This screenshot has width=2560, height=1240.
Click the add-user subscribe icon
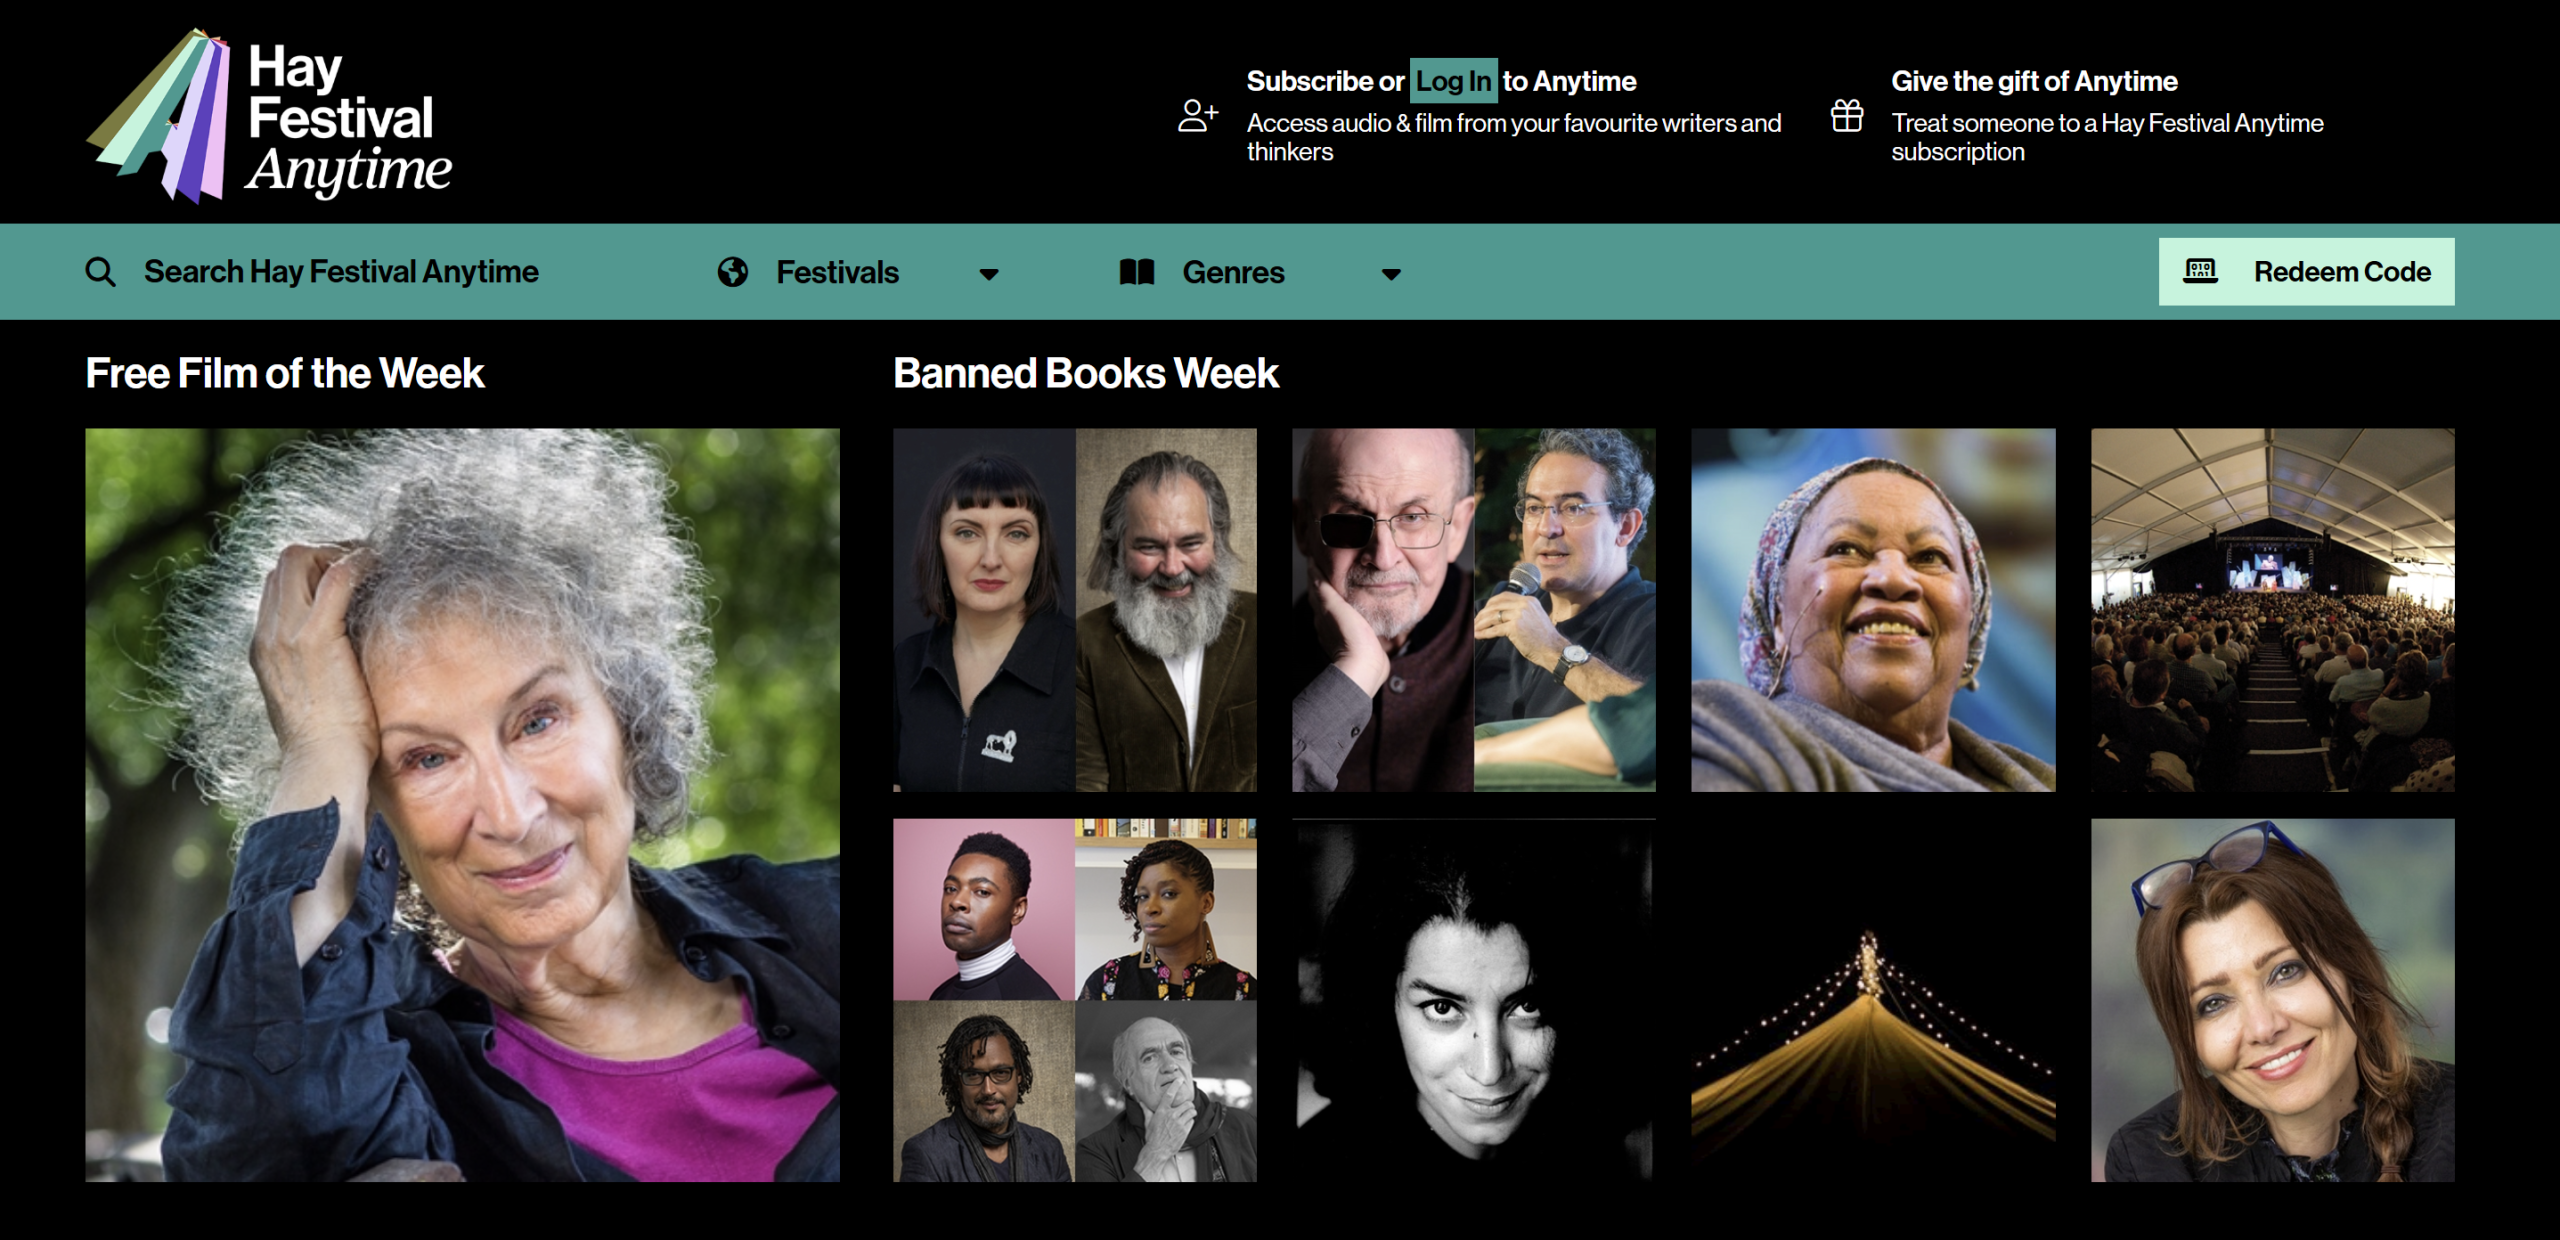coord(1198,116)
